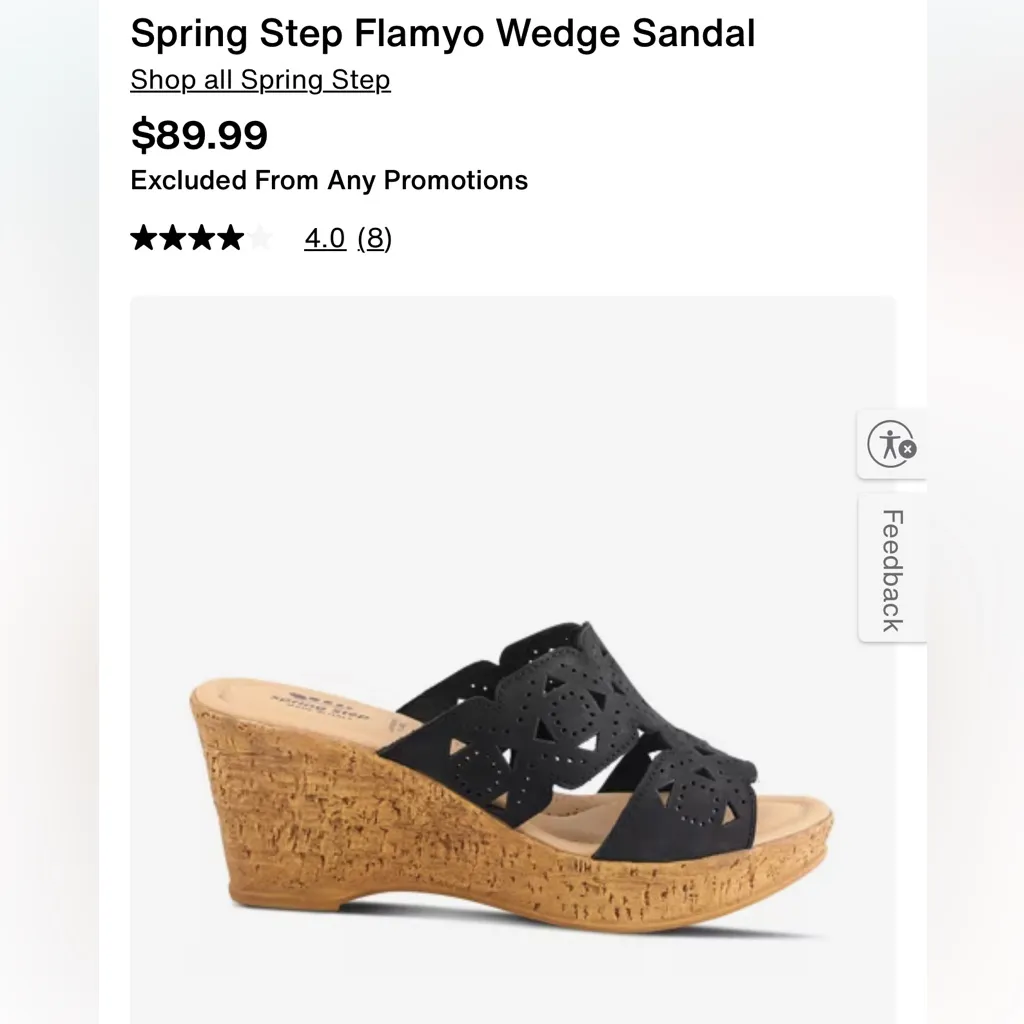The height and width of the screenshot is (1024, 1024).
Task: Click the Excluded From Any Promotions label
Action: point(329,181)
